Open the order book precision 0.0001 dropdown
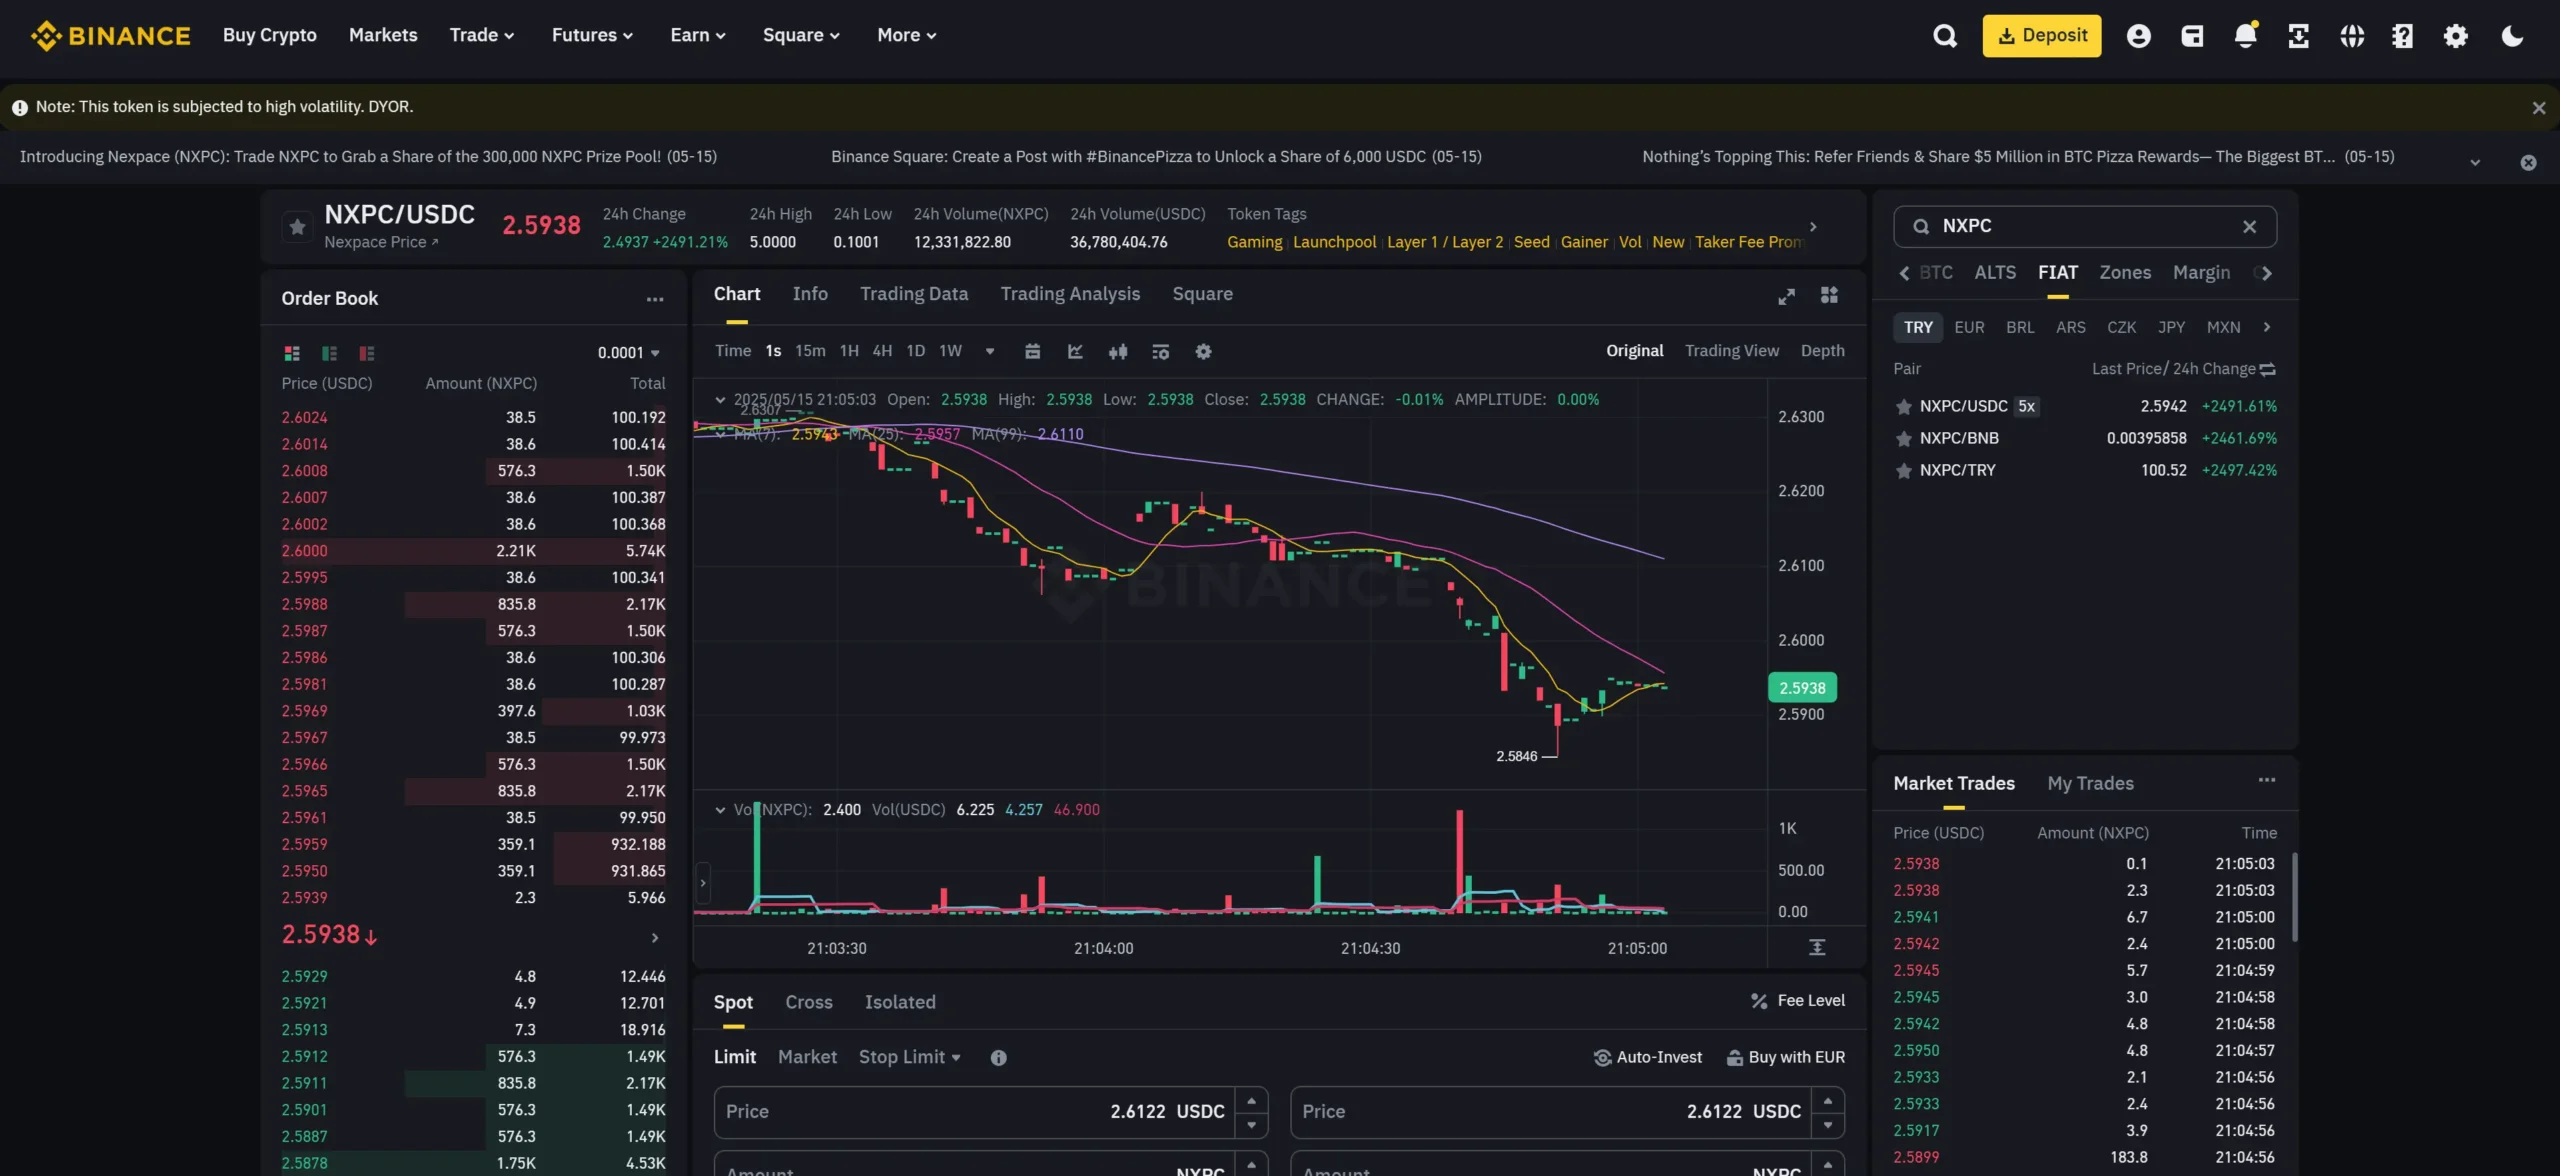The image size is (2560, 1176). point(627,352)
